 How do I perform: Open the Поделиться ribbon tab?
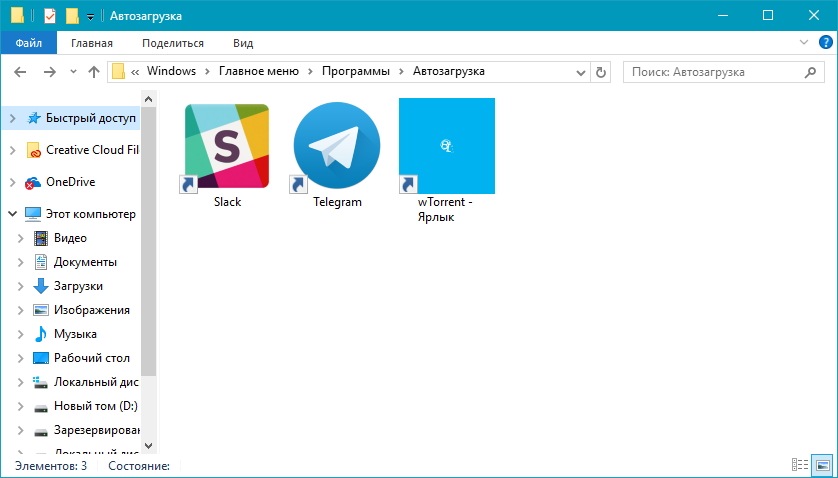[x=173, y=43]
